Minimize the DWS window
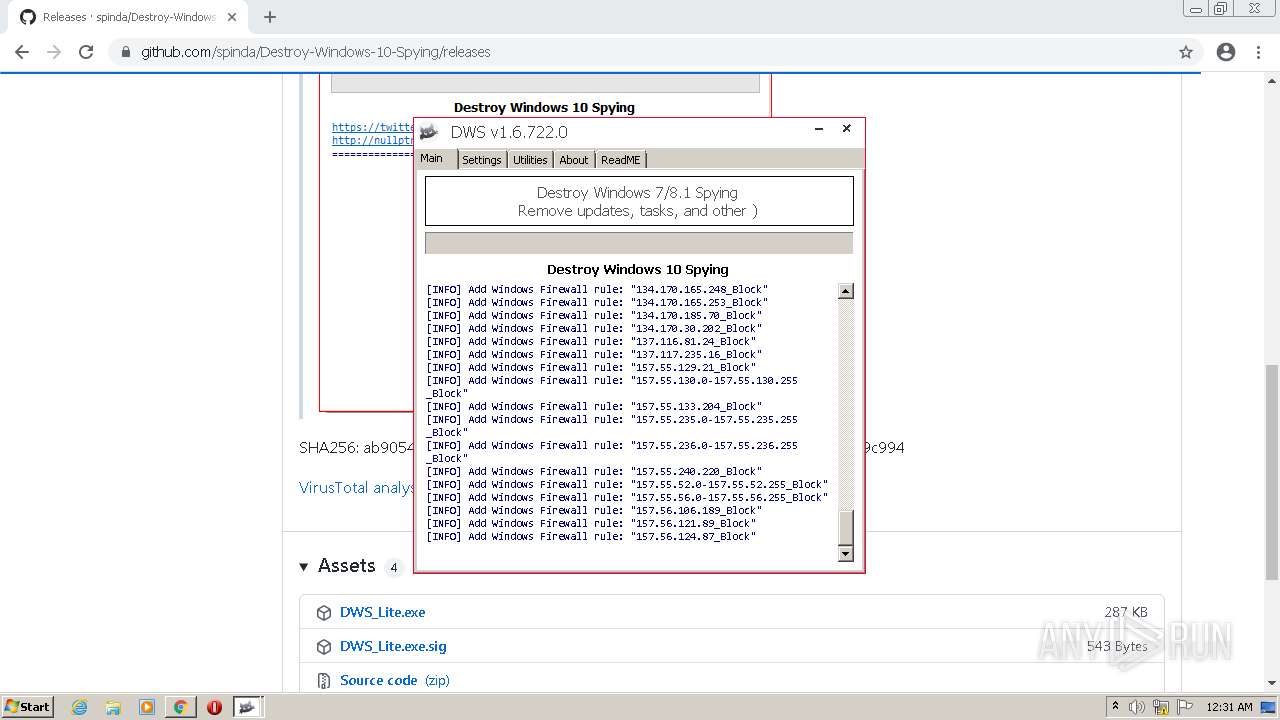This screenshot has width=1280, height=720. pos(819,129)
